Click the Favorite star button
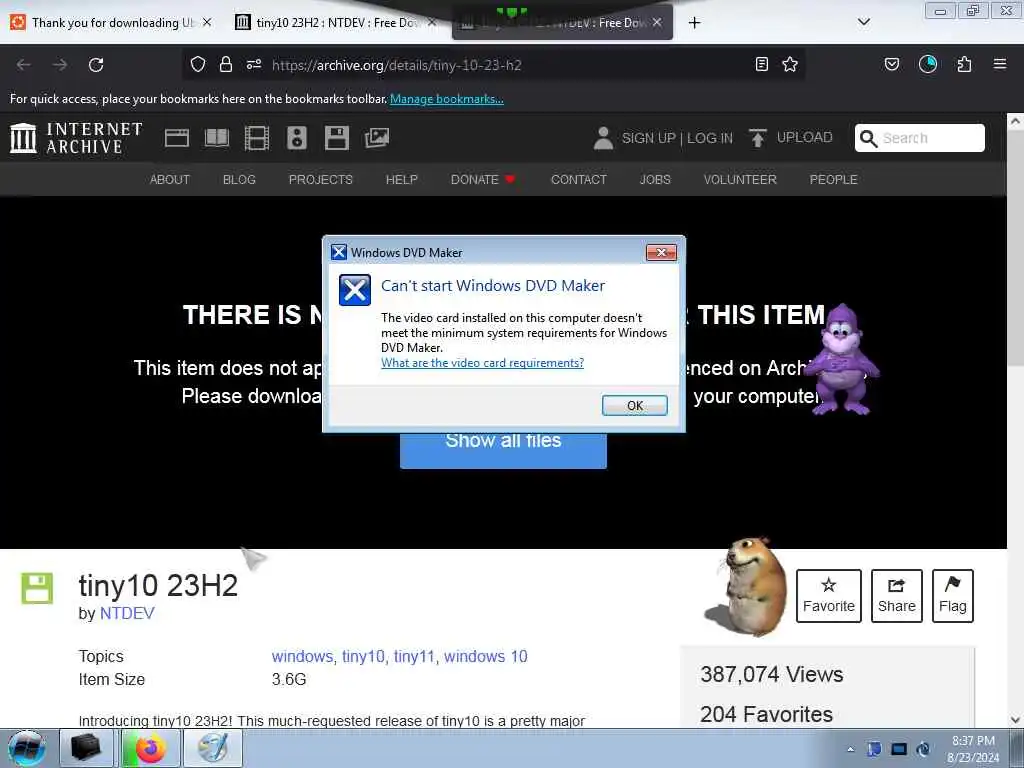This screenshot has height=768, width=1024. point(829,596)
